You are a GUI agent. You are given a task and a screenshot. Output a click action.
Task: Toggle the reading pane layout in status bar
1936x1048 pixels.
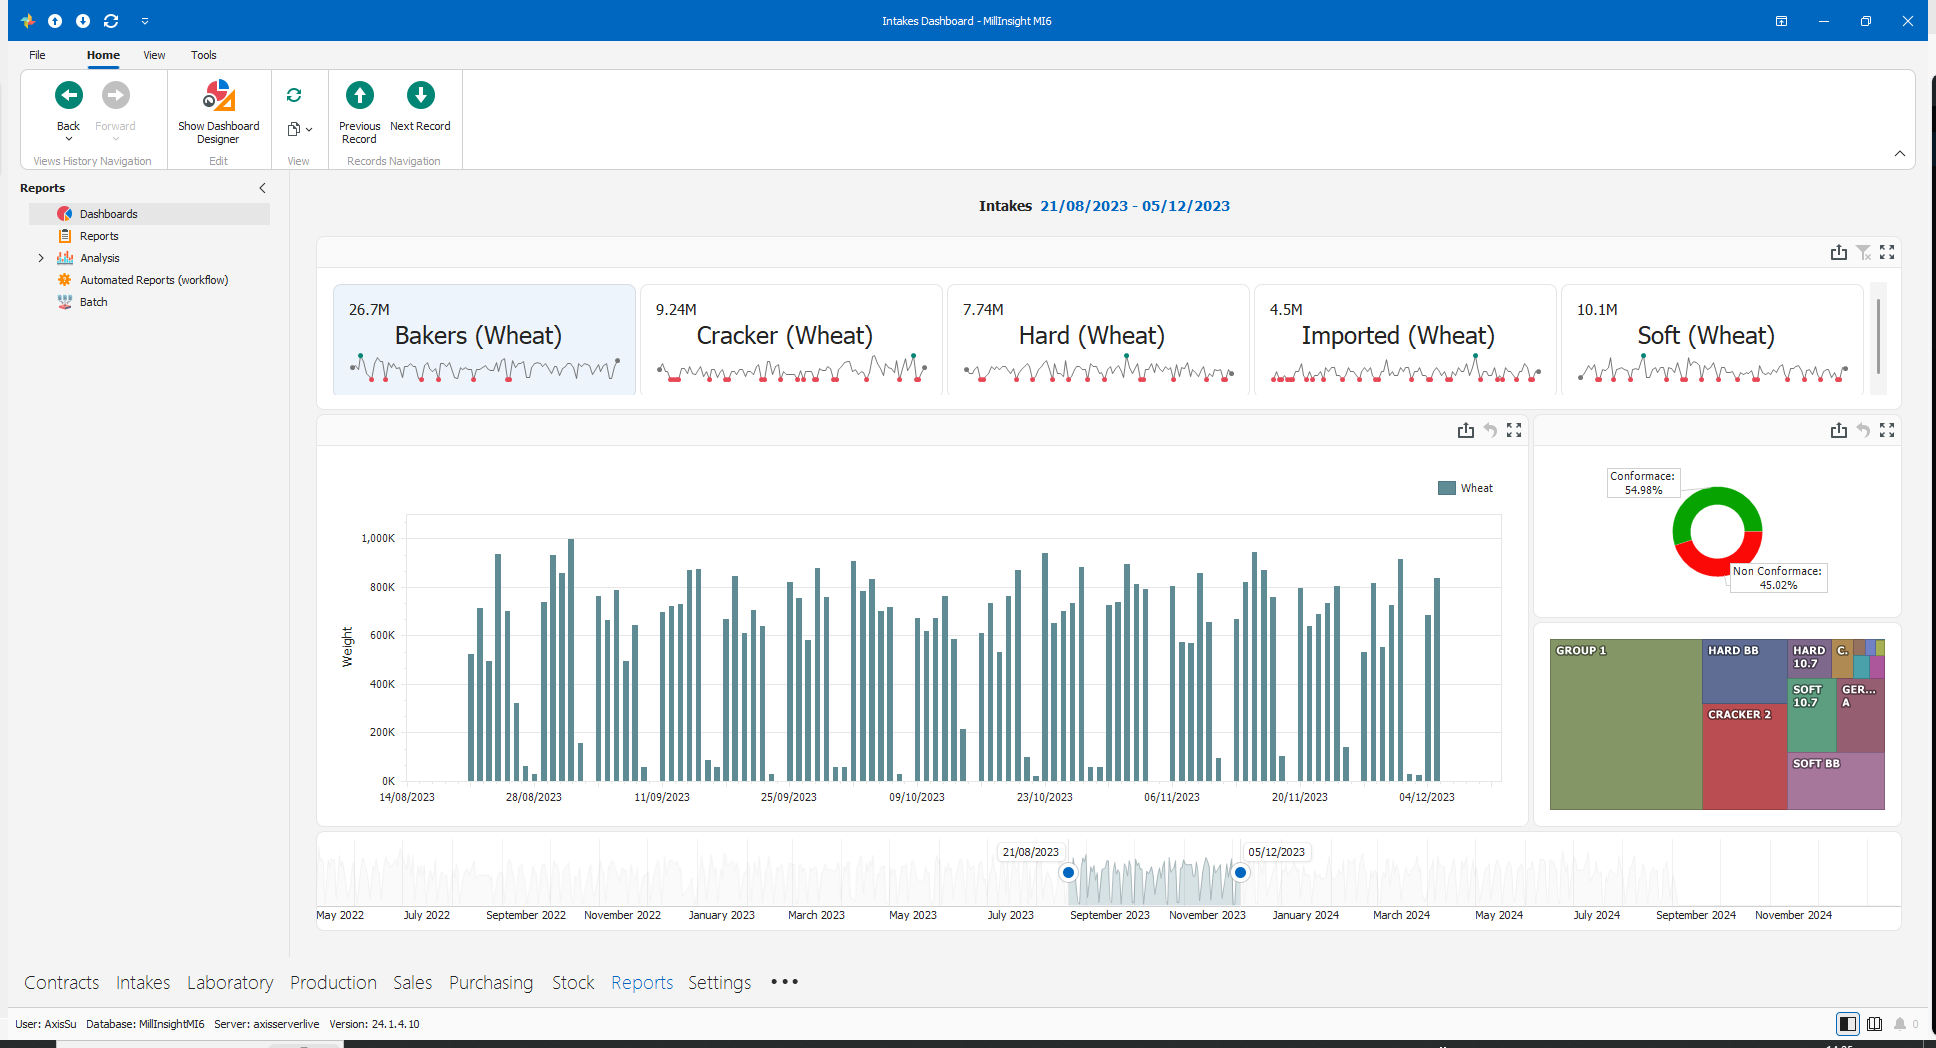[1874, 1024]
